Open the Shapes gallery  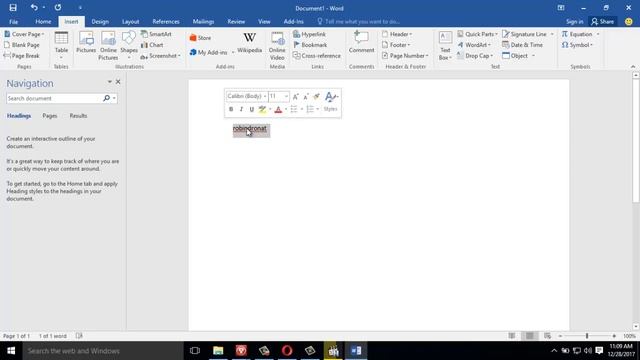tap(129, 45)
